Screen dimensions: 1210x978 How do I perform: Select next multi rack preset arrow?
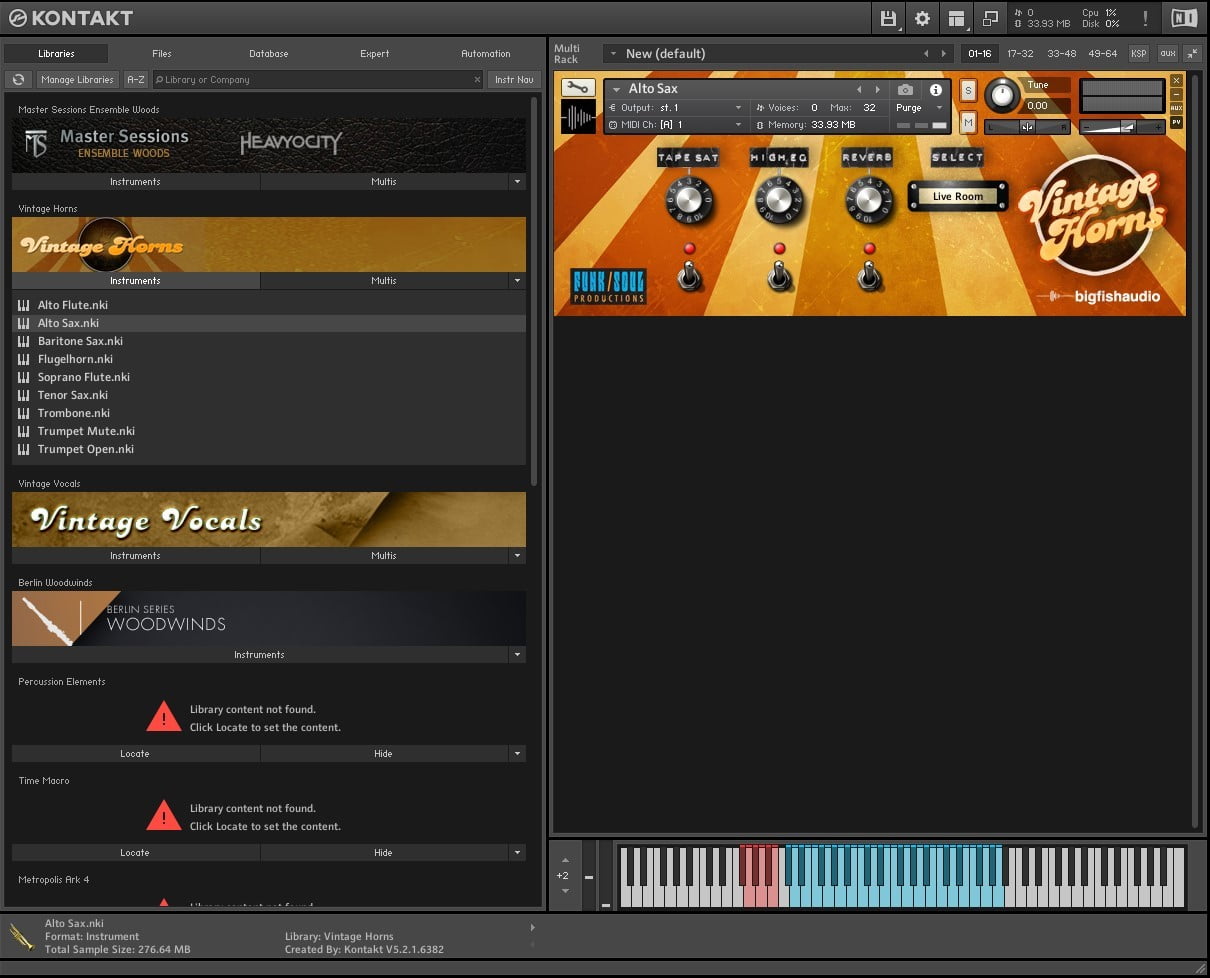[944, 53]
